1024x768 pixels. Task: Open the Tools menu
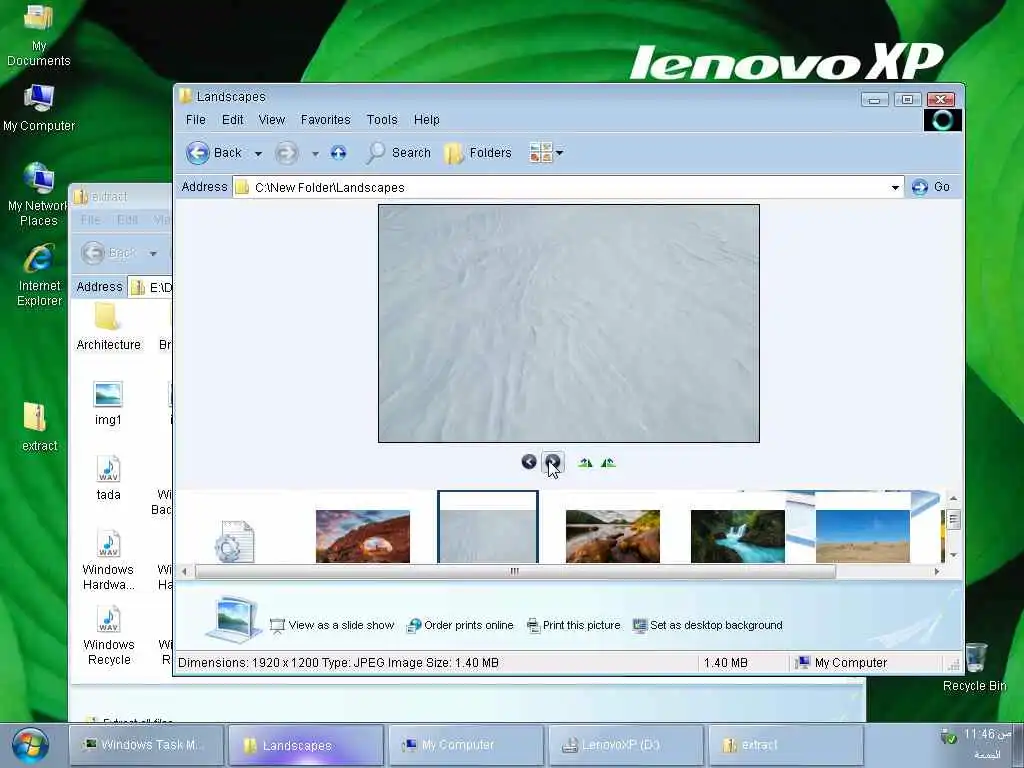(x=381, y=120)
